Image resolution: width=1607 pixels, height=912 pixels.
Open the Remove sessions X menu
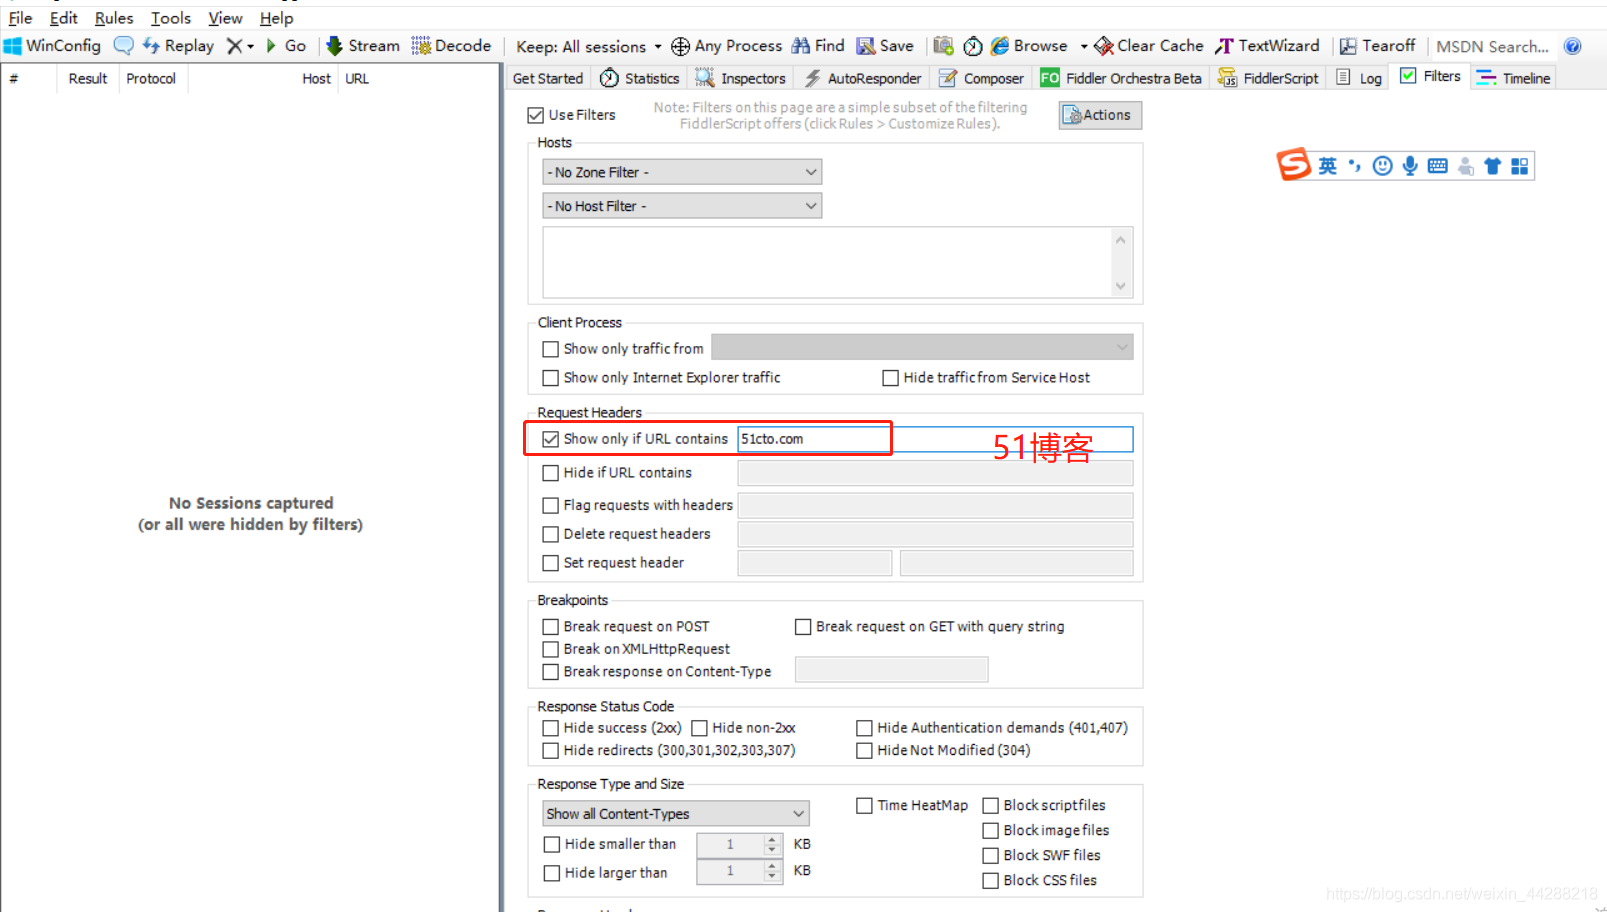click(240, 46)
